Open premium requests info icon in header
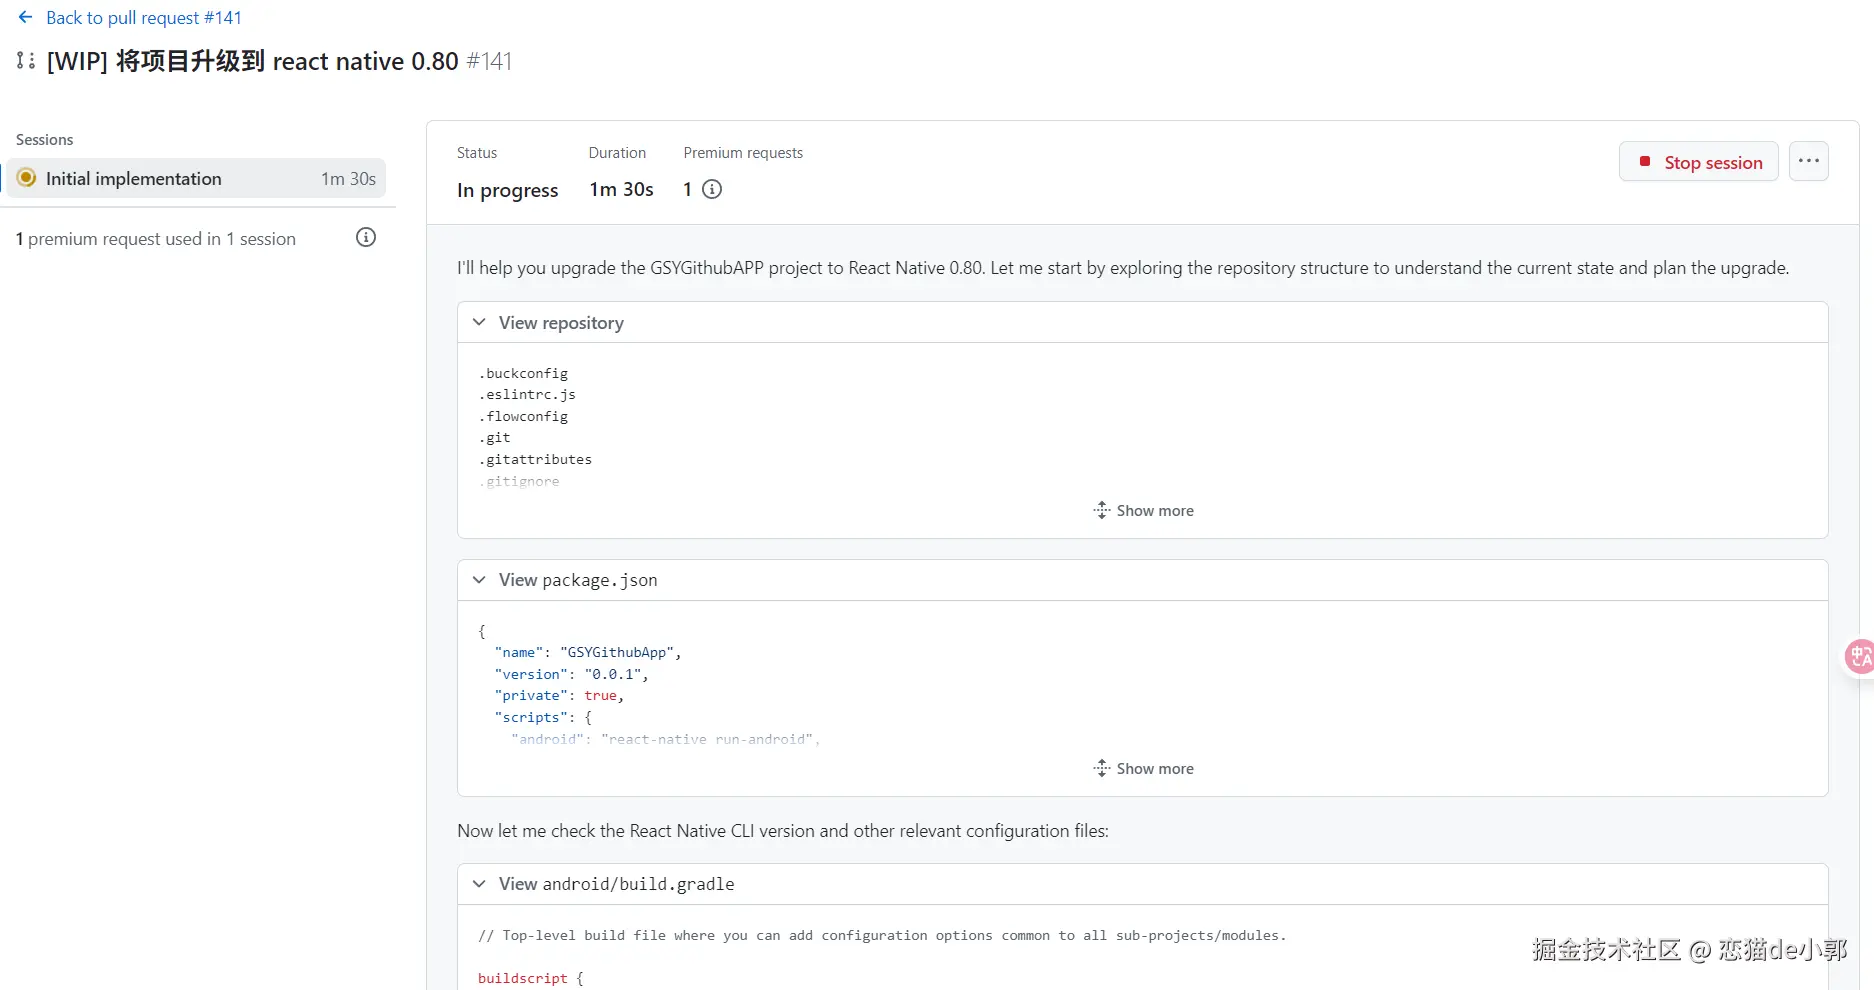1874x990 pixels. pos(712,189)
